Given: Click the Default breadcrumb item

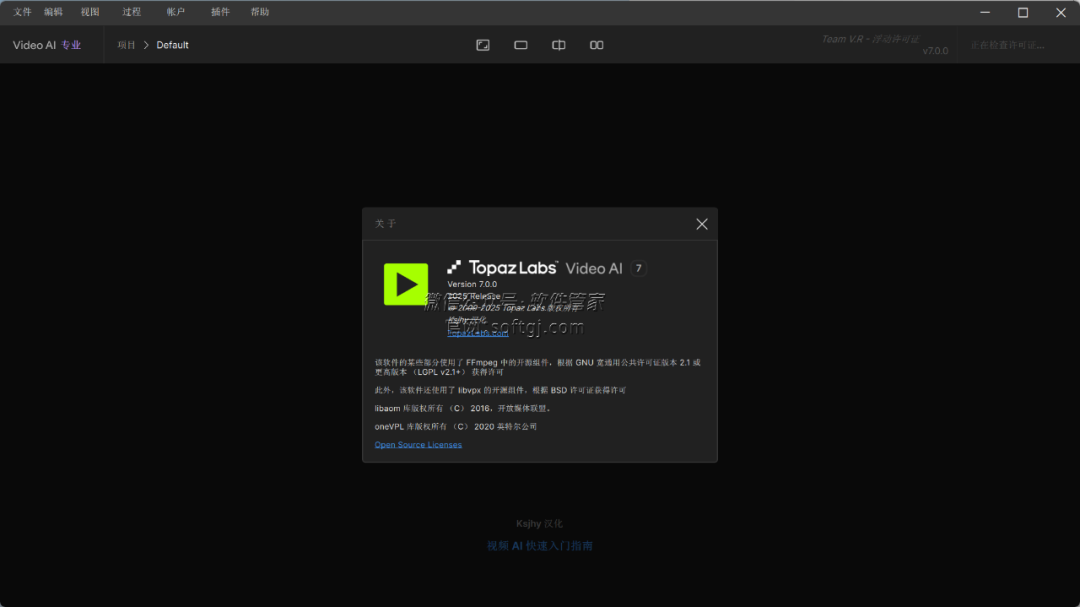Looking at the screenshot, I should click(x=172, y=45).
